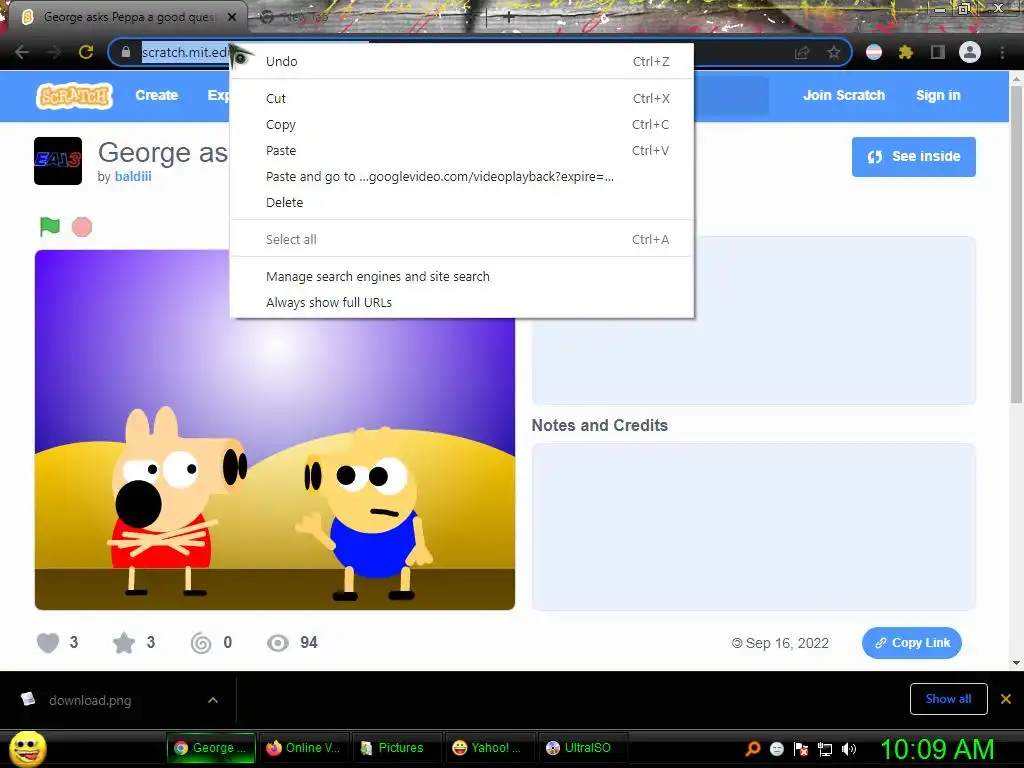This screenshot has height=768, width=1024.
Task: Click the smiley Start button
Action: [x=28, y=748]
